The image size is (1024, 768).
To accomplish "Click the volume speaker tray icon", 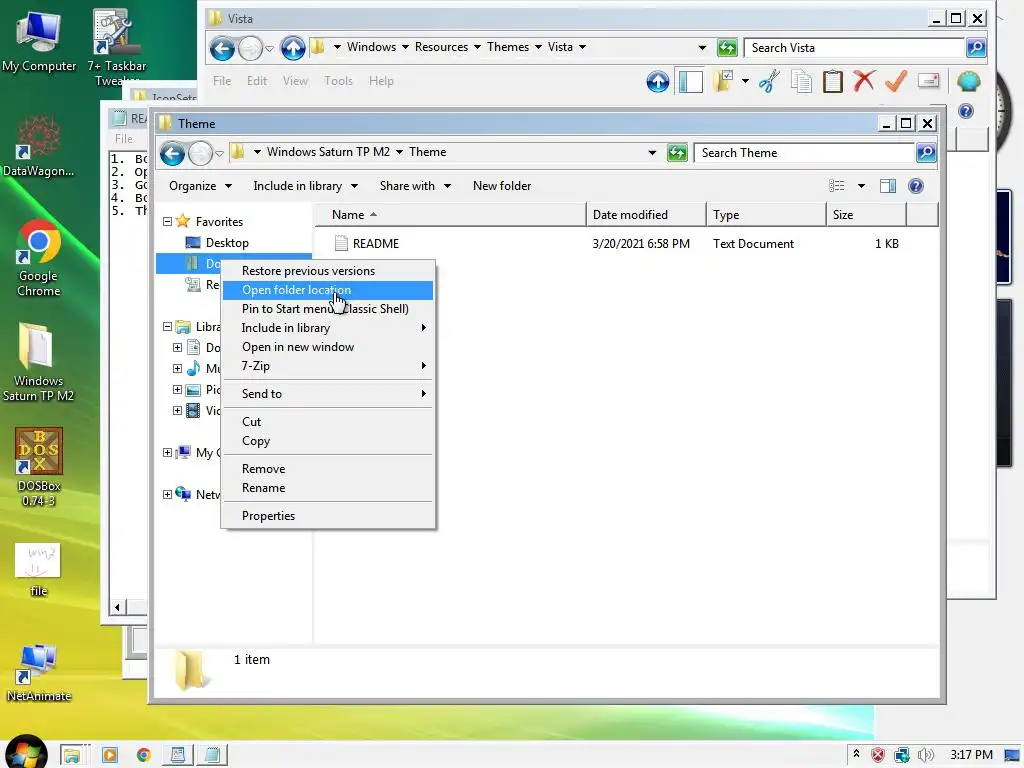I will (x=925, y=756).
